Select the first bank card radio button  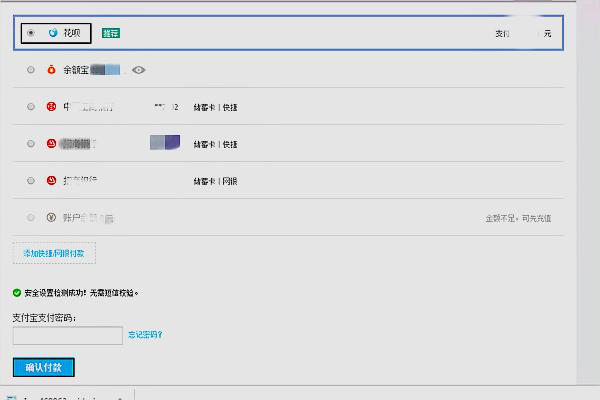(31, 106)
